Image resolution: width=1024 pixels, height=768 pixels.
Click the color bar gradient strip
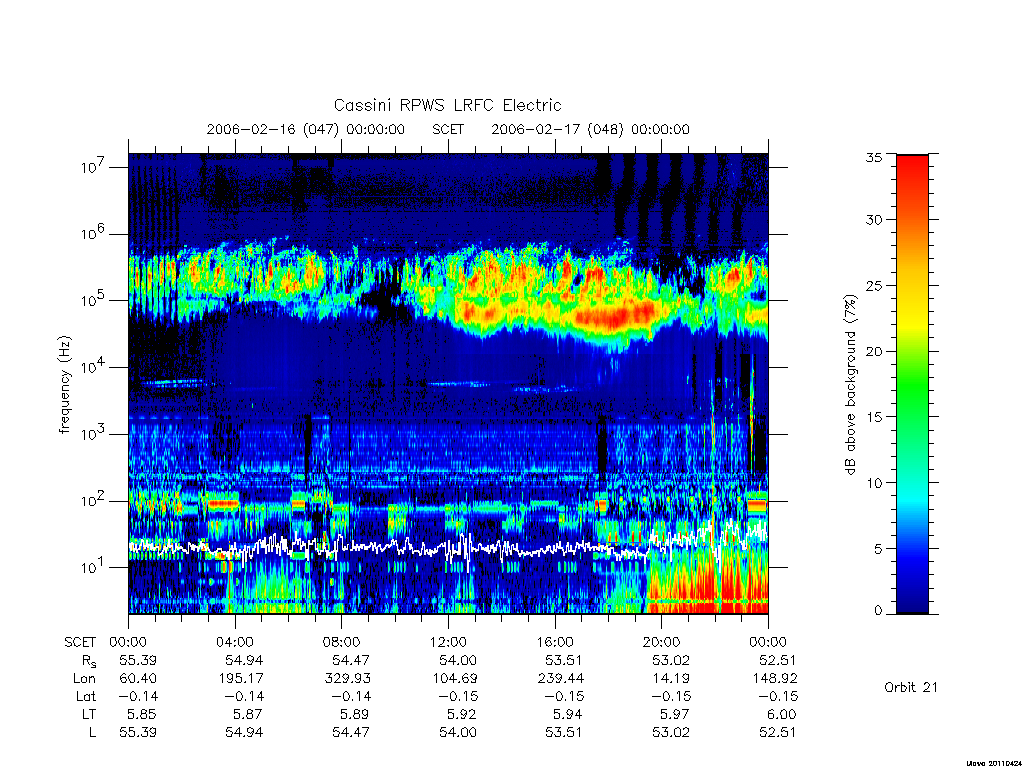[912, 384]
